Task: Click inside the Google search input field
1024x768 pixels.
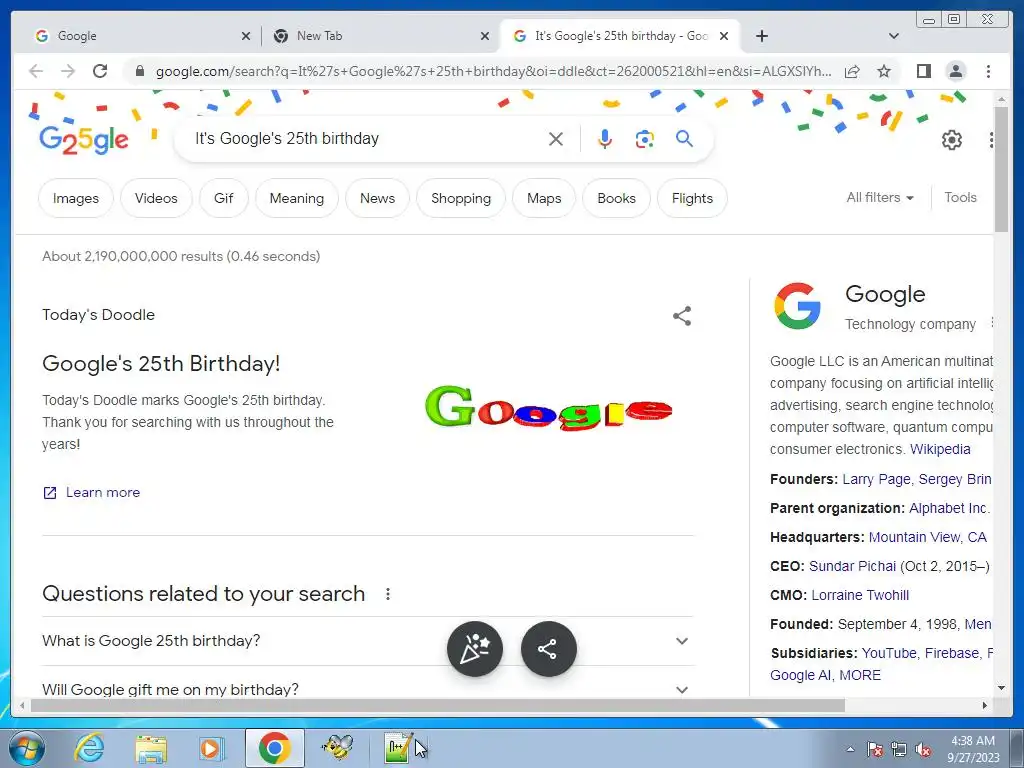Action: pos(366,138)
